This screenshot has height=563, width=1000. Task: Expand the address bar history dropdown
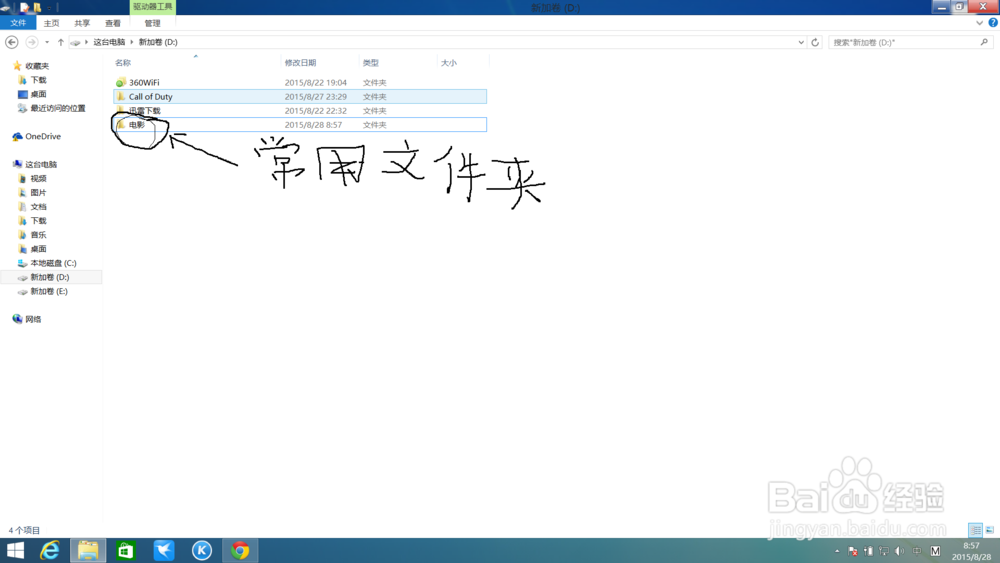tap(801, 42)
